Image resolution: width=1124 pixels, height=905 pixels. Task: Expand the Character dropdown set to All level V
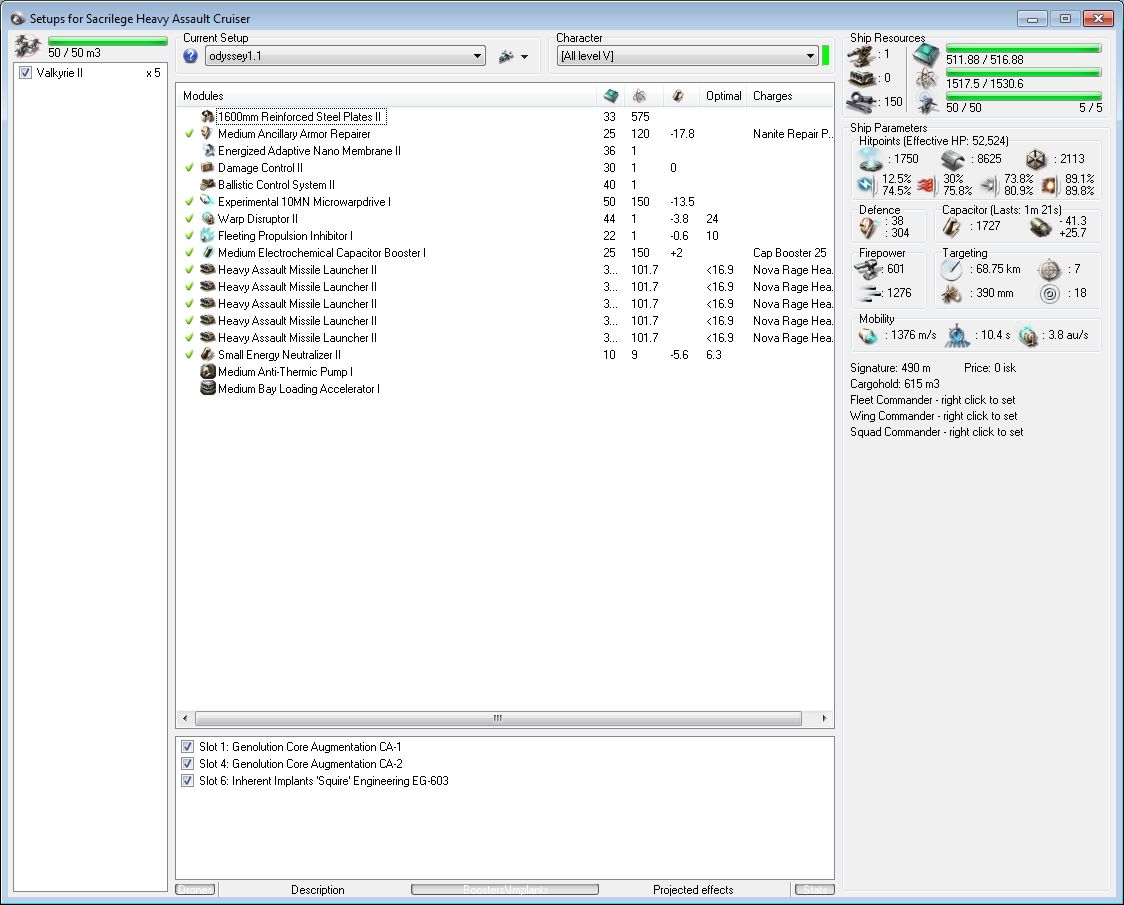click(810, 57)
